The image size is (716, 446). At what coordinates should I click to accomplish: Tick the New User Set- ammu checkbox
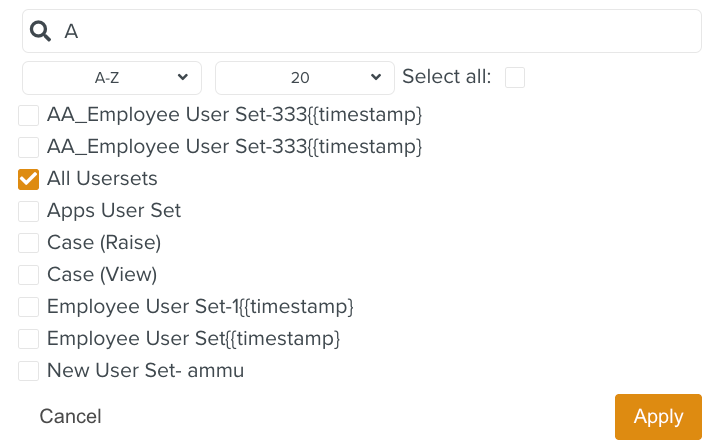coord(29,371)
